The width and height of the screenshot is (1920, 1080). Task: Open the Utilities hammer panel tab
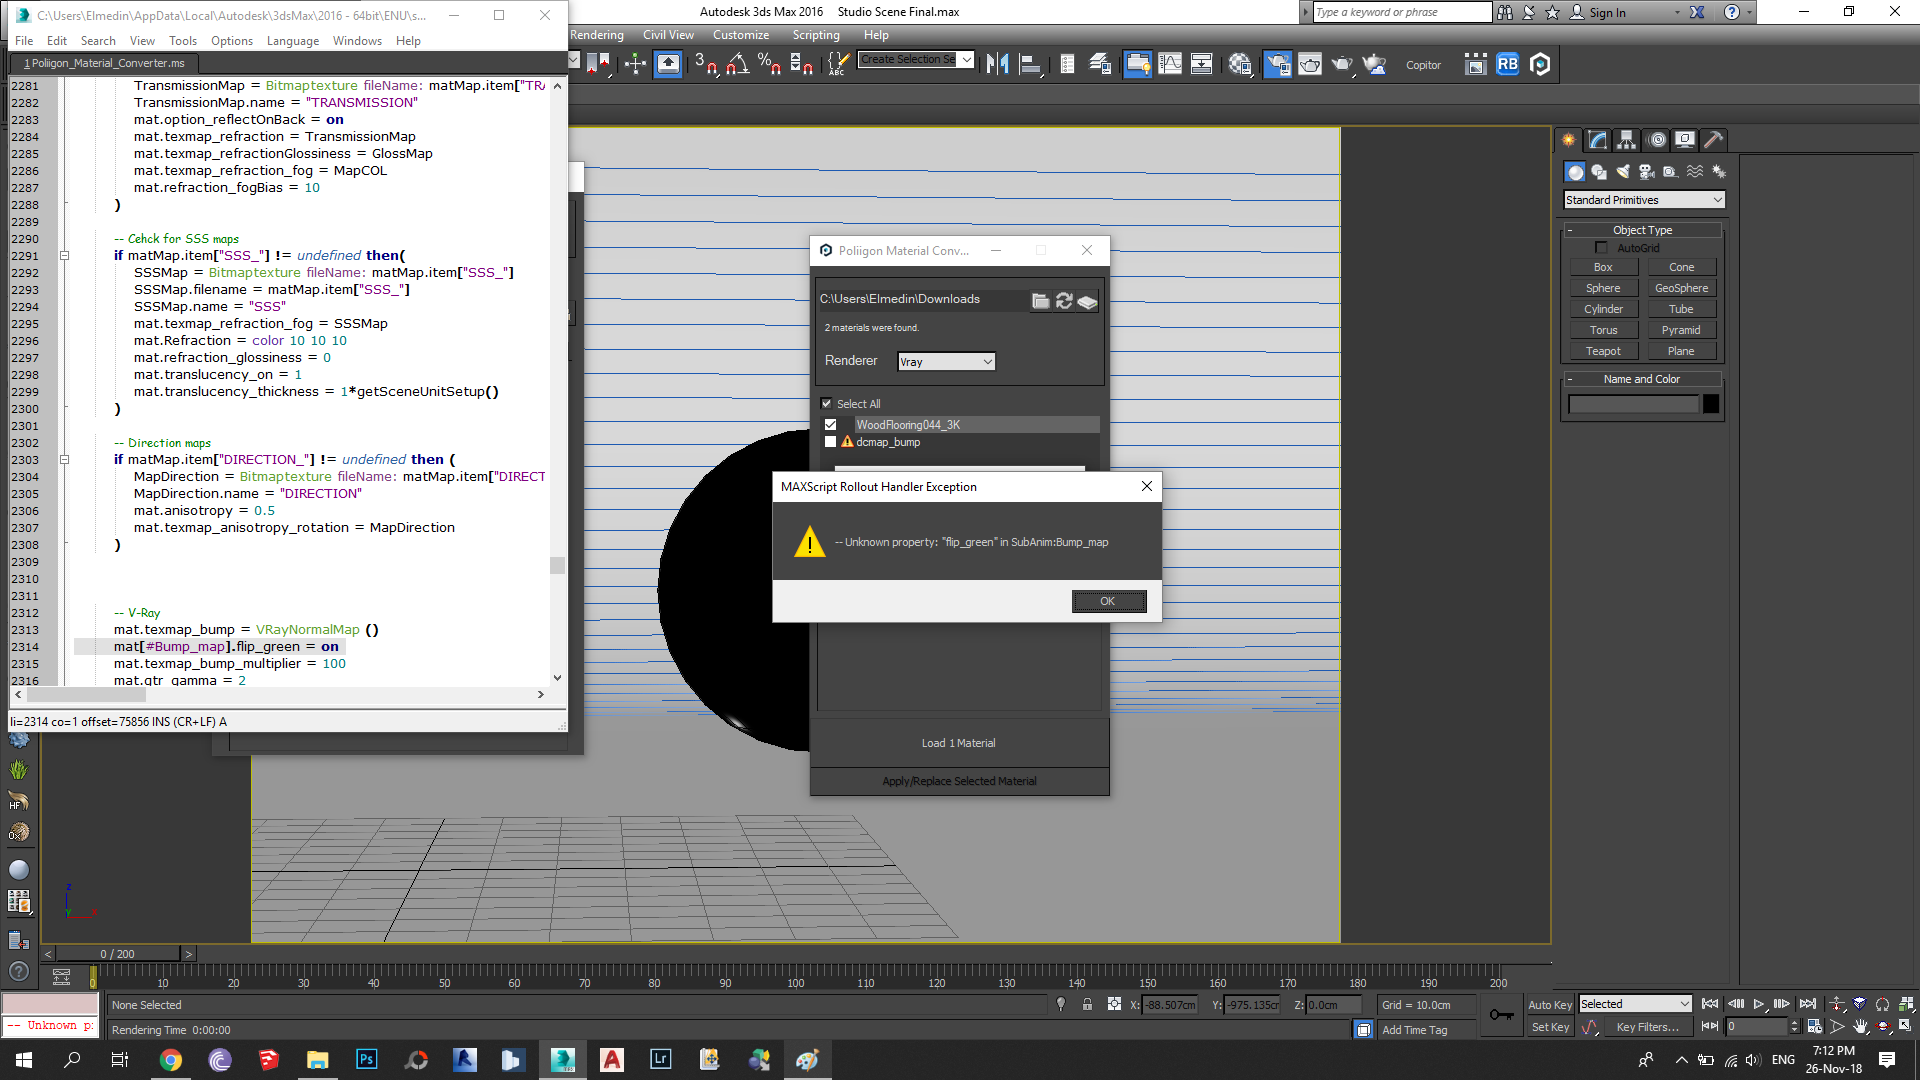[x=1713, y=140]
